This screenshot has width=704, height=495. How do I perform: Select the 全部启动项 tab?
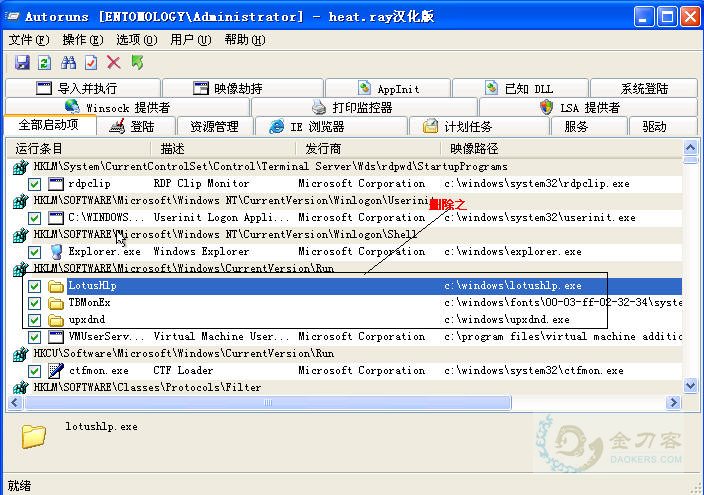click(x=50, y=125)
